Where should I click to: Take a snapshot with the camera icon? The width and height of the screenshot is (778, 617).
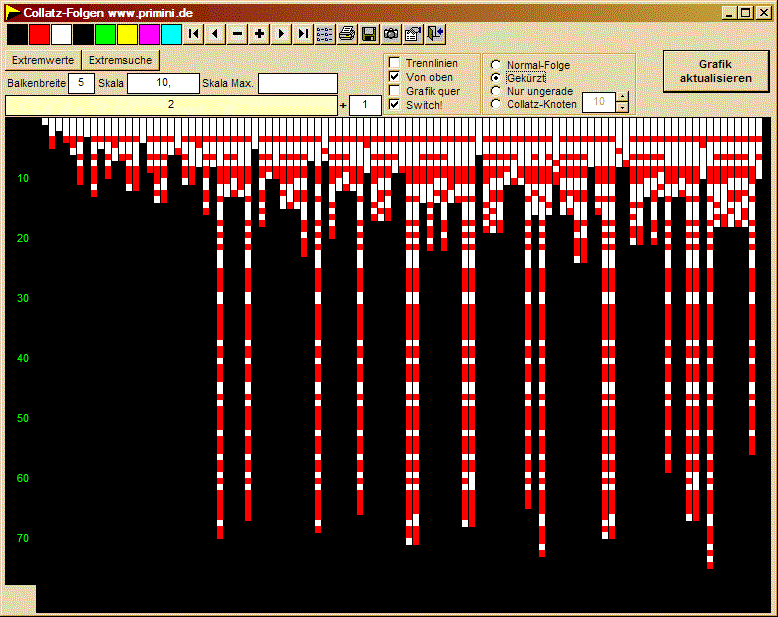coord(391,34)
